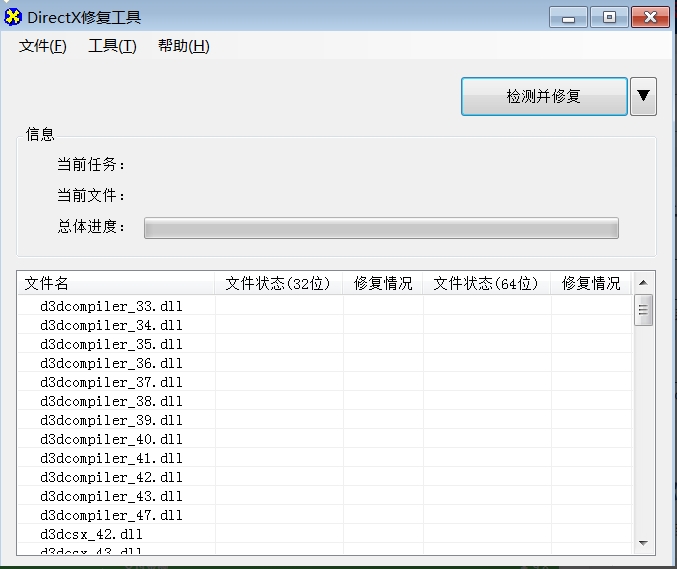Select row d3dcompiler_36.dll
Screen dimensions: 677x569
(x=325, y=363)
